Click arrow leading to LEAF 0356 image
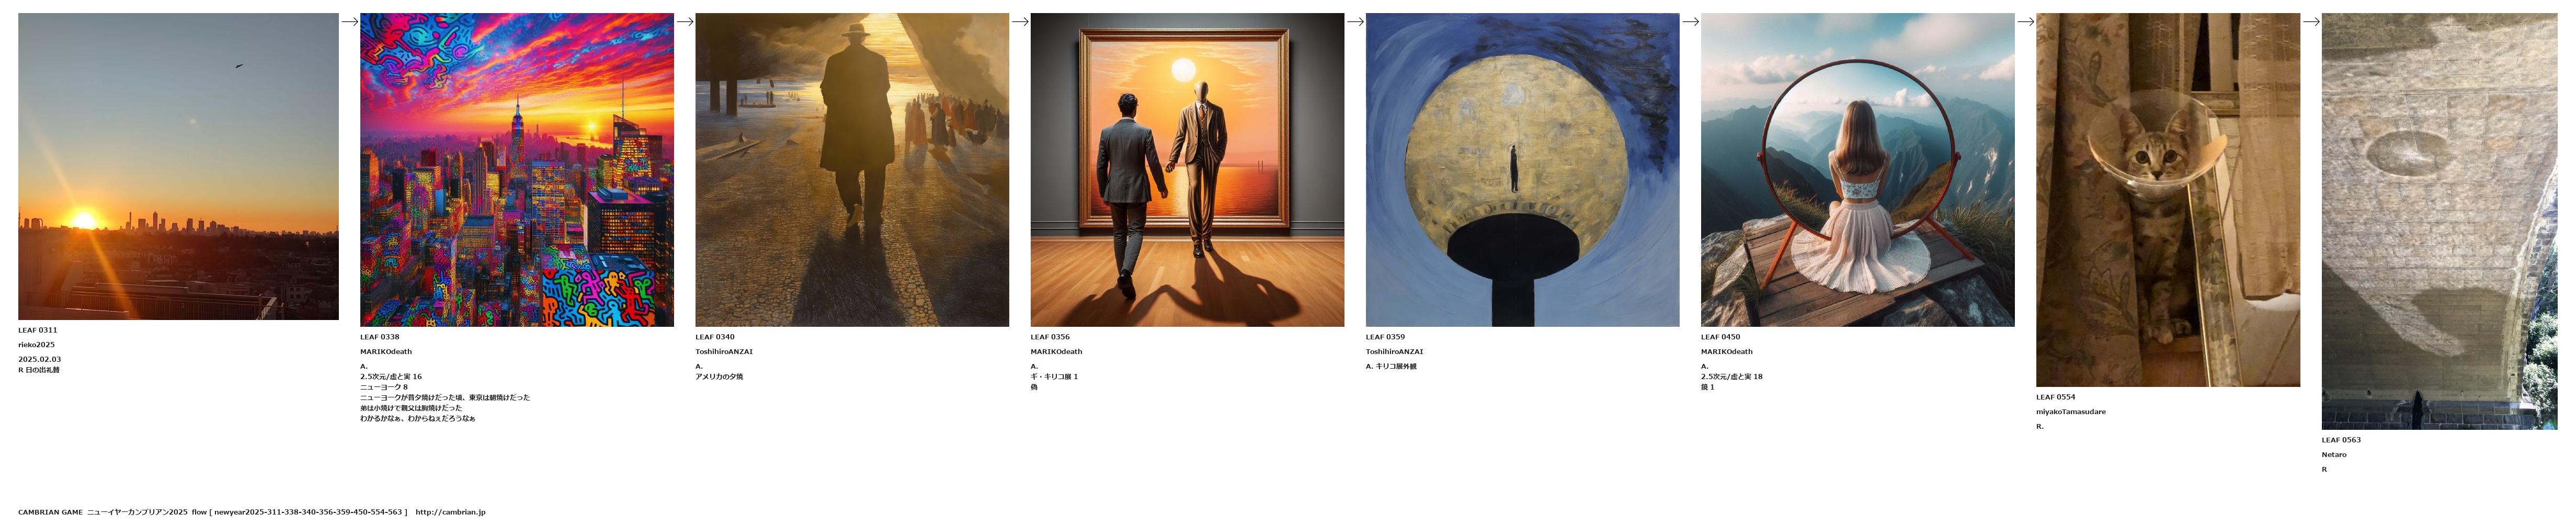2576x525 pixels. [x=1020, y=21]
